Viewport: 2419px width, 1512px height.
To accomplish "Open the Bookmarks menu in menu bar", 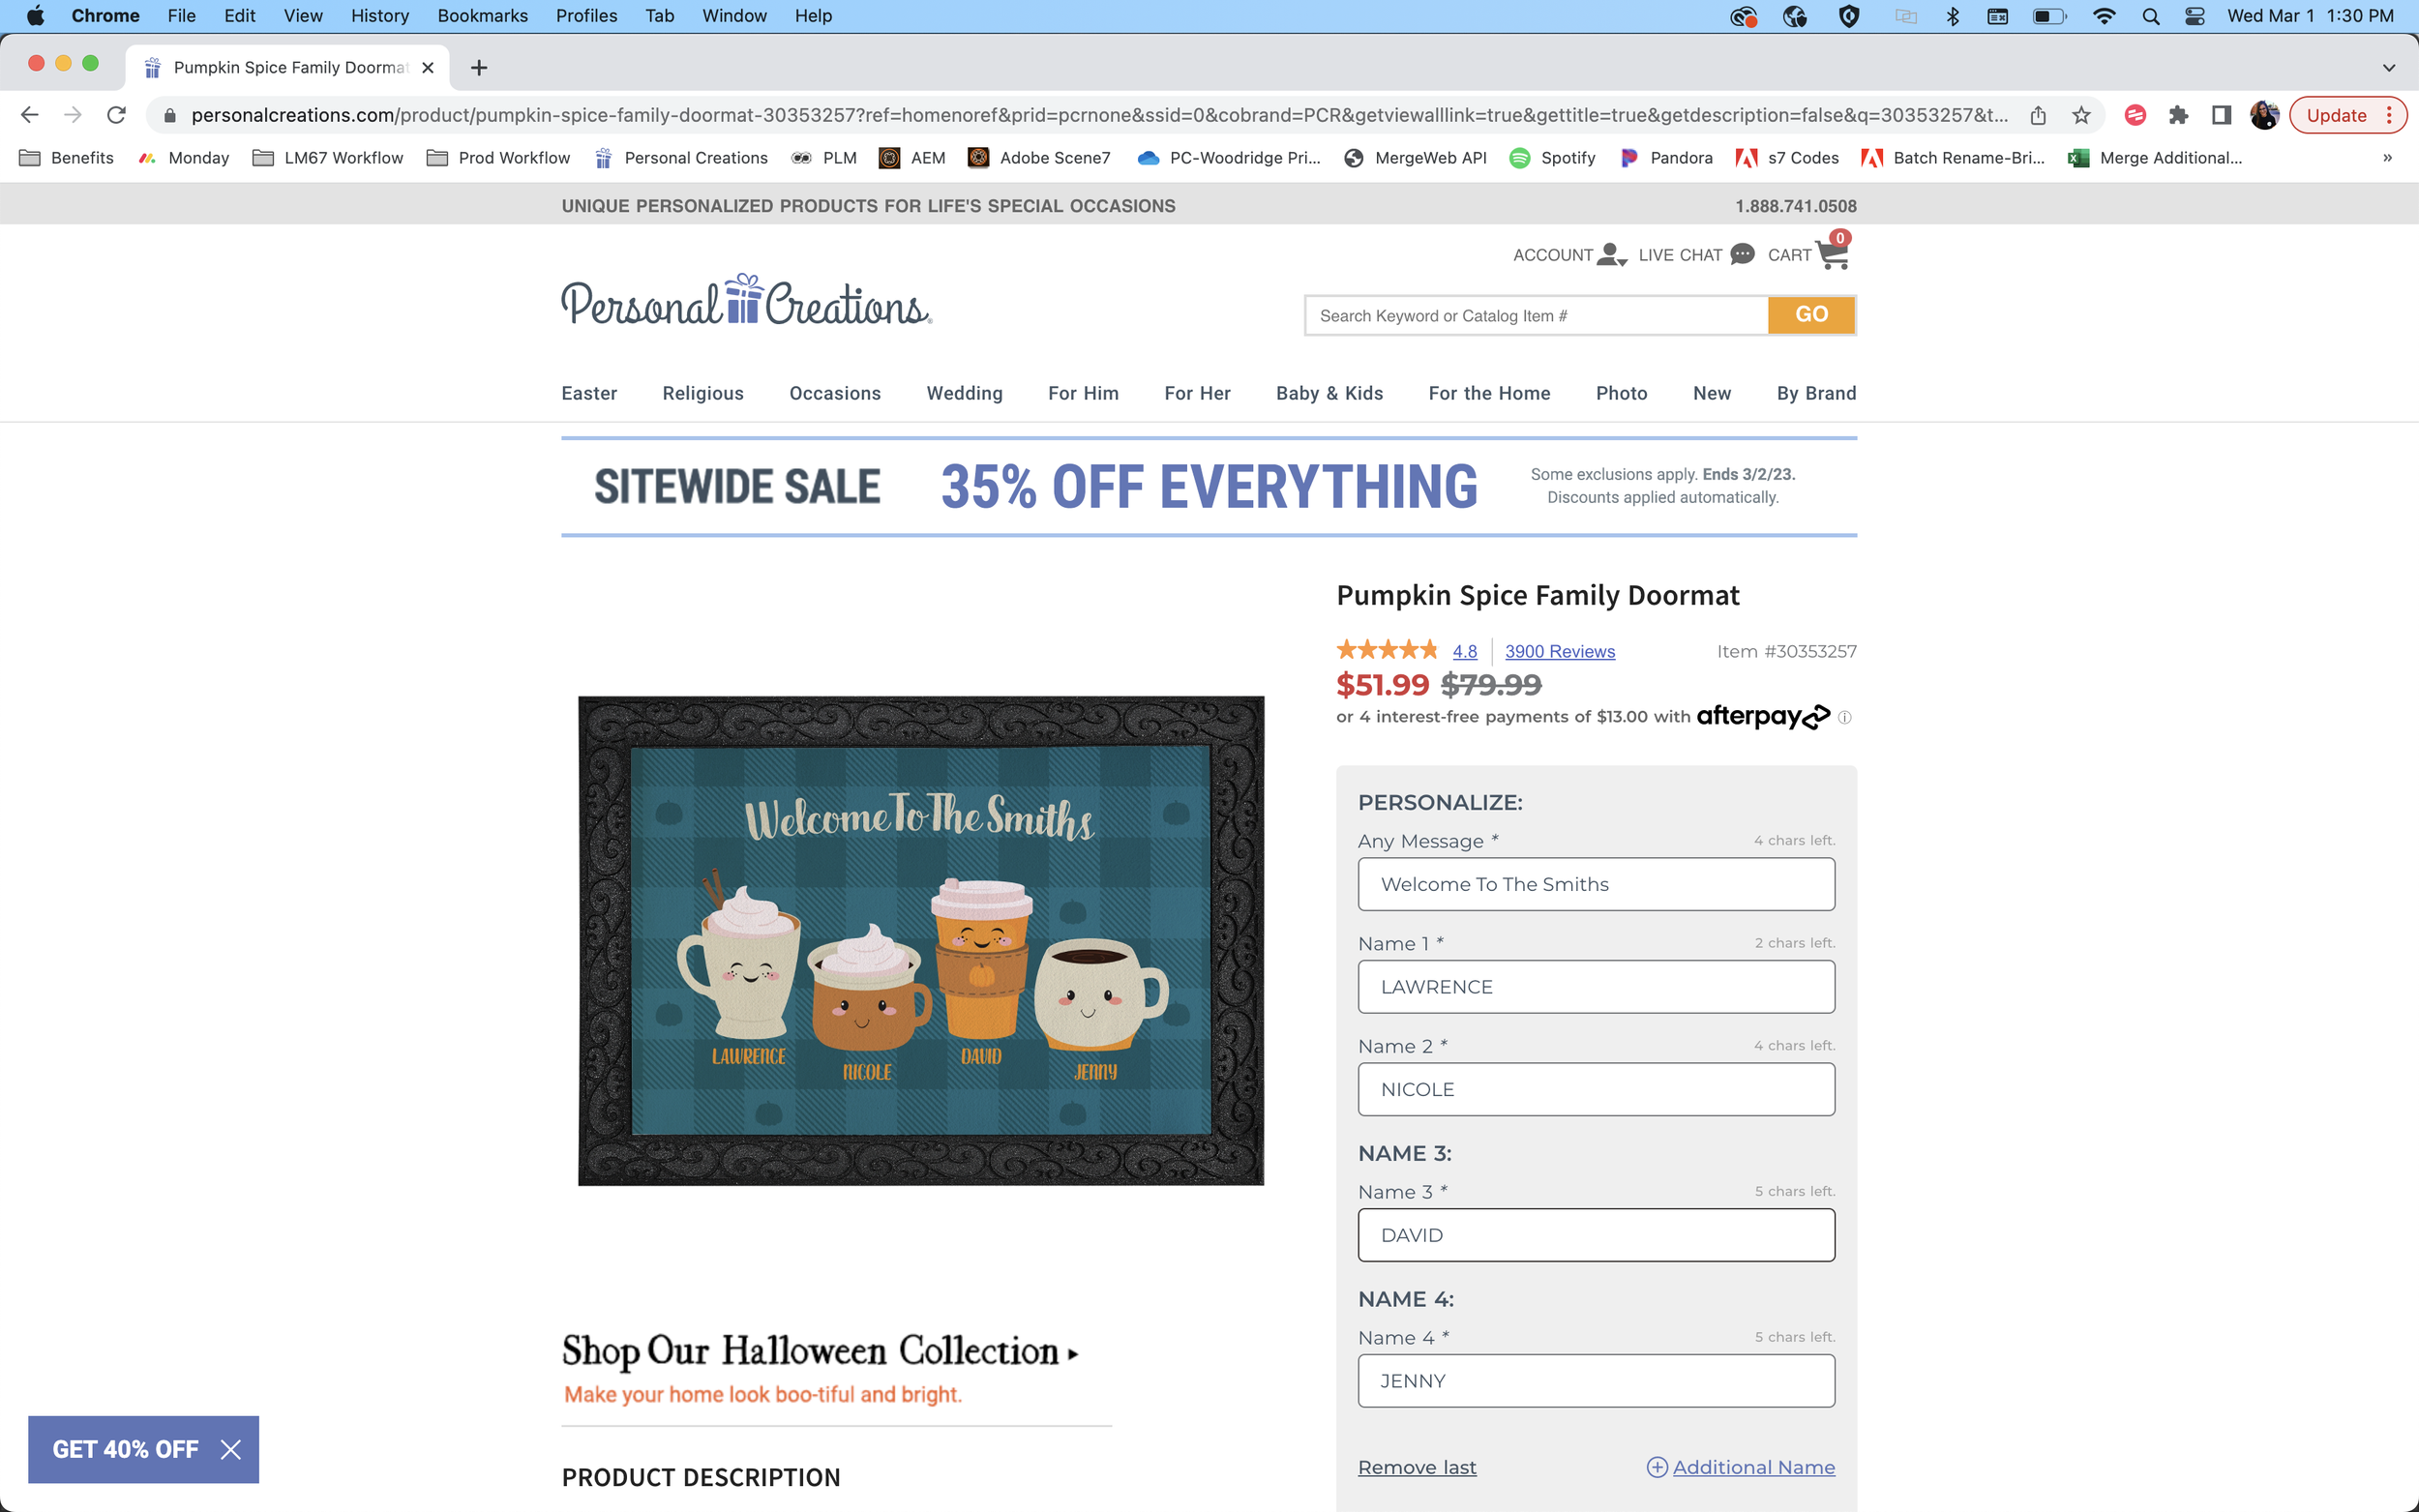I will click(482, 16).
